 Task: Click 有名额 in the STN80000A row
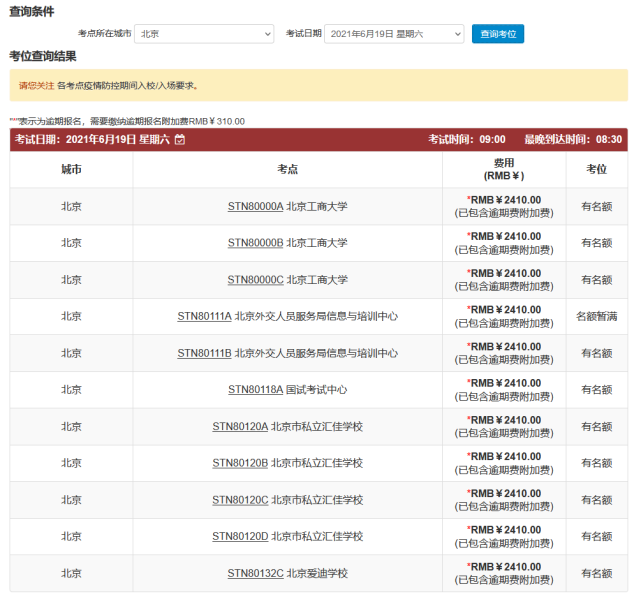(597, 206)
